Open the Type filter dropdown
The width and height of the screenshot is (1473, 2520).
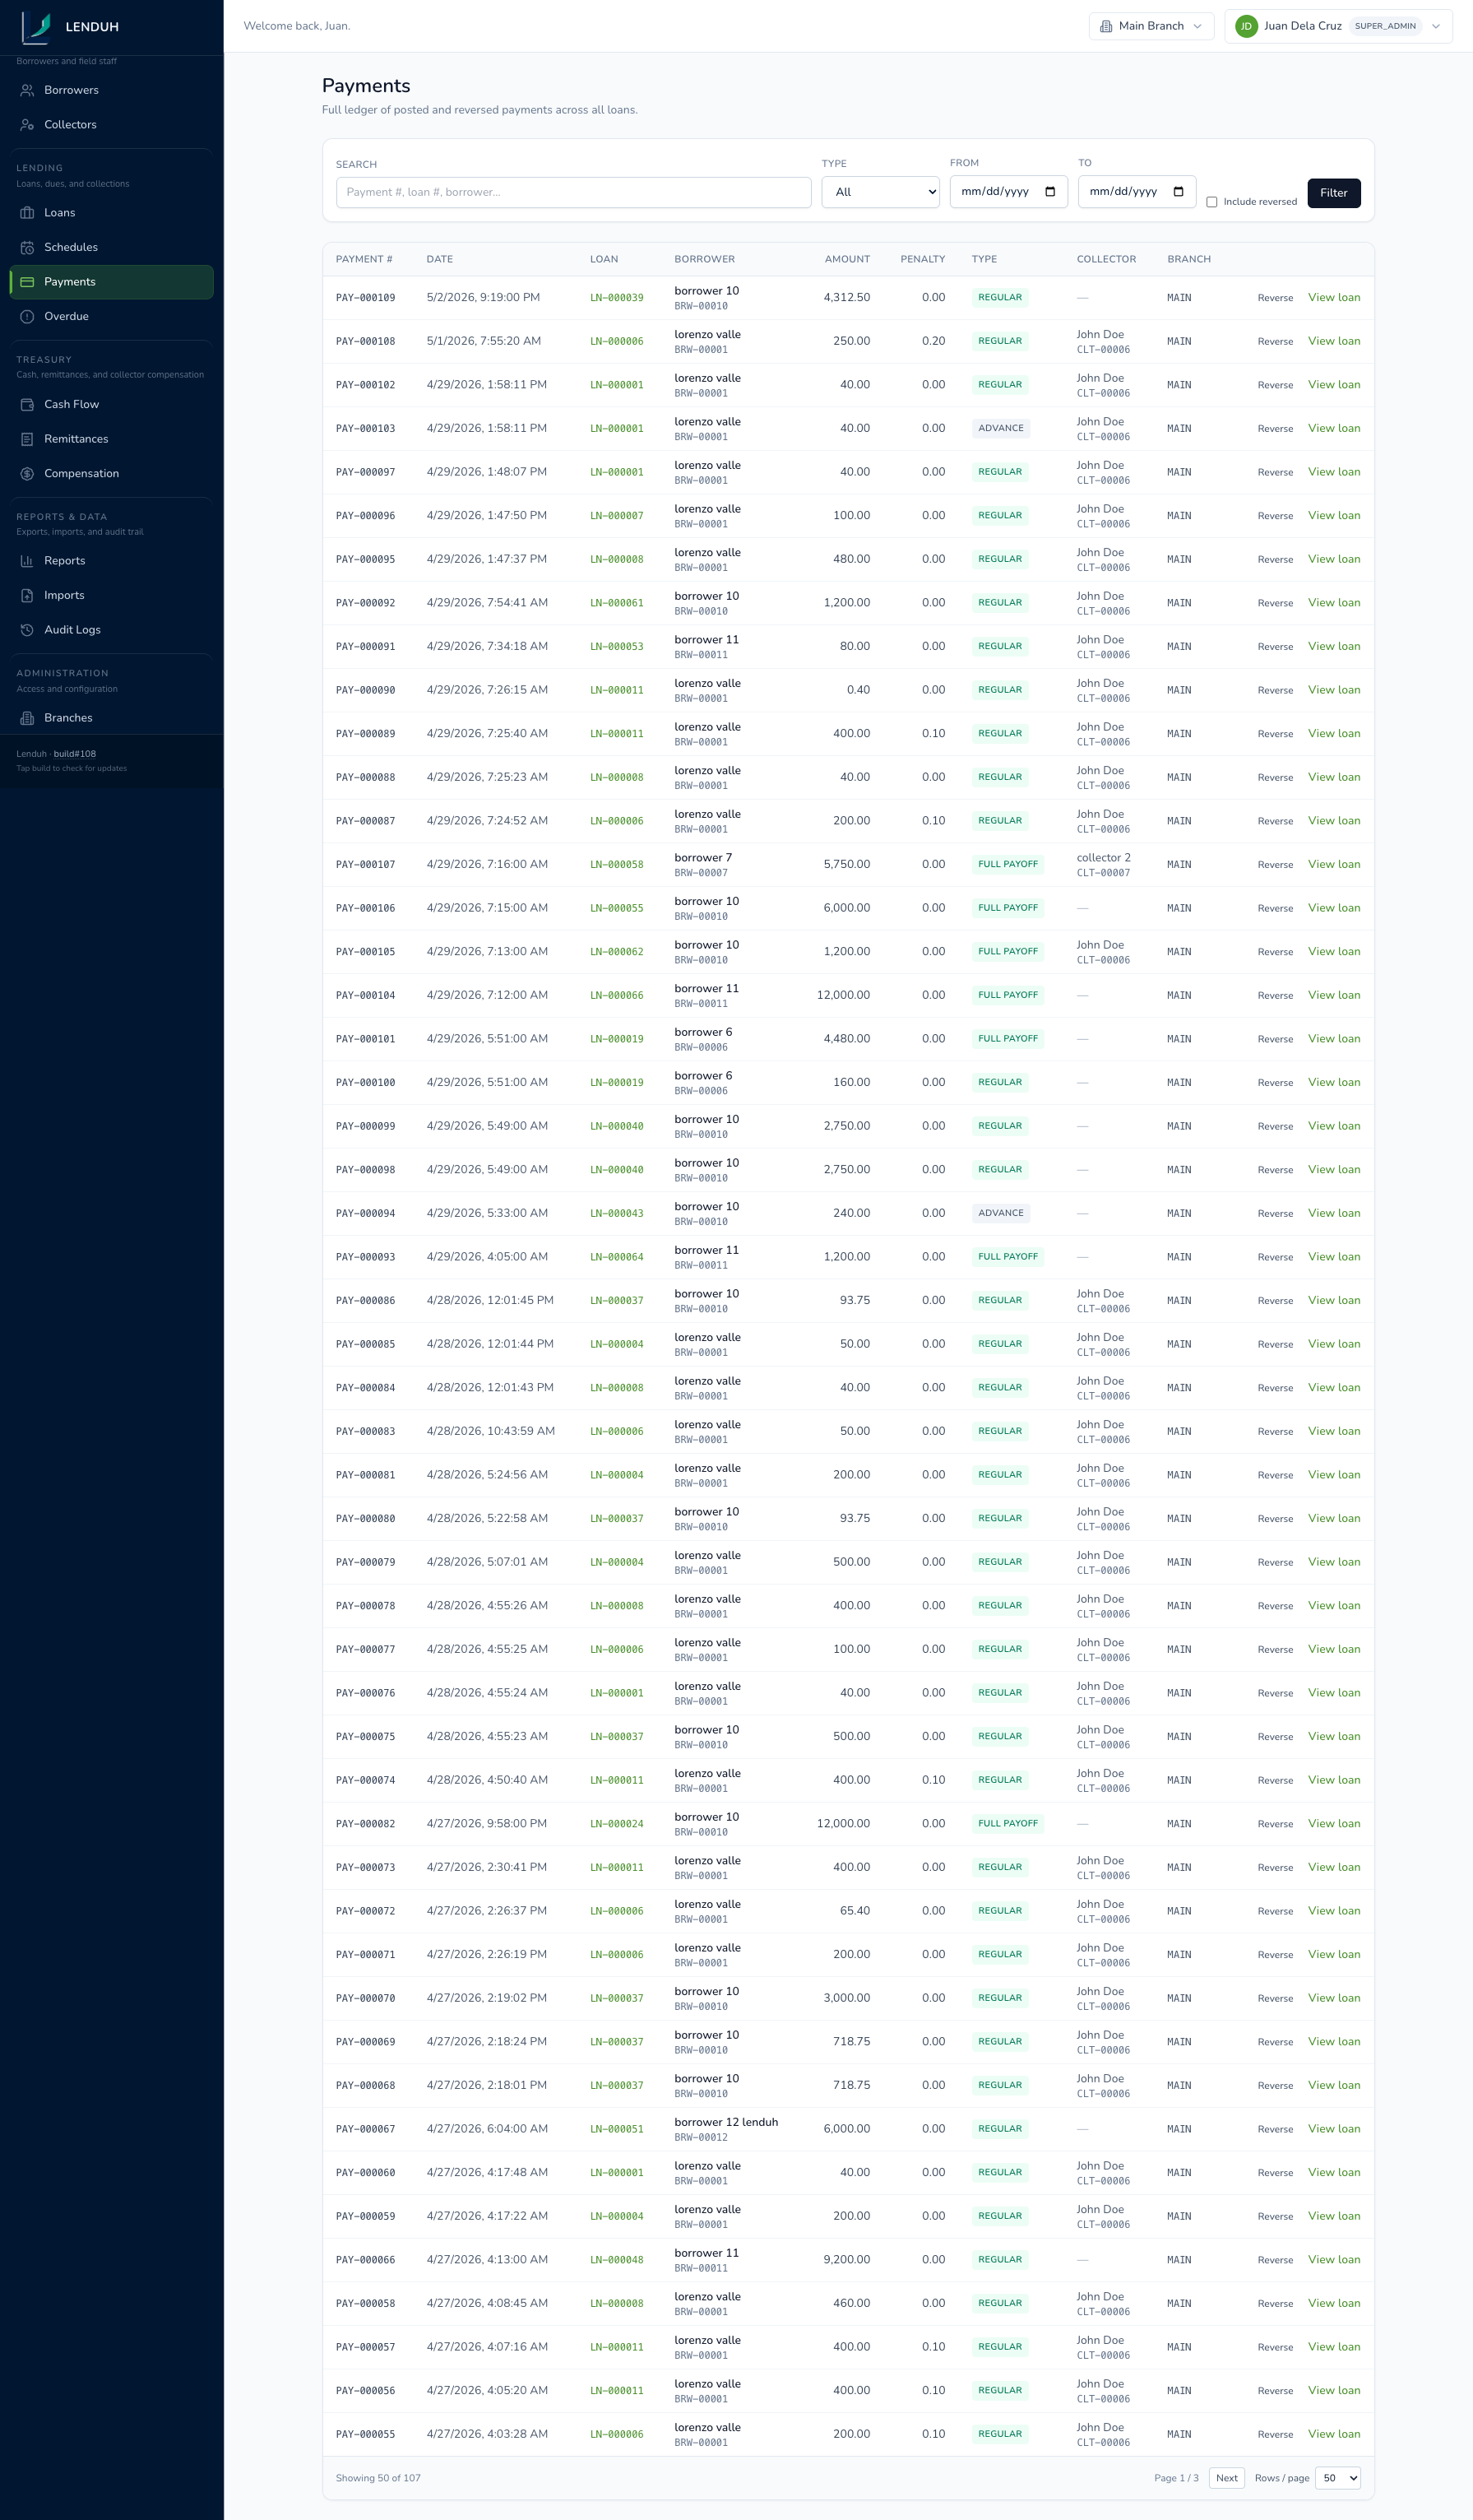[880, 192]
